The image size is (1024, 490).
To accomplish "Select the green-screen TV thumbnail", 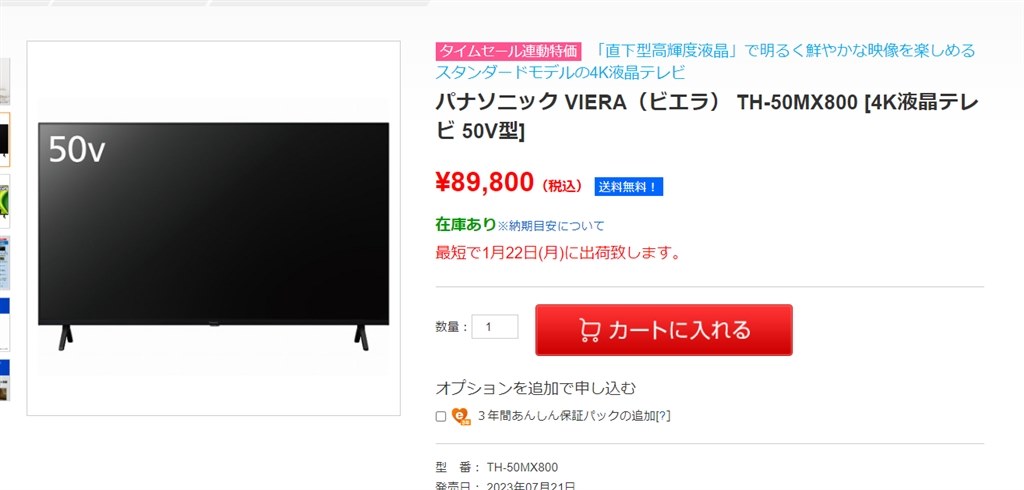I will point(5,201).
